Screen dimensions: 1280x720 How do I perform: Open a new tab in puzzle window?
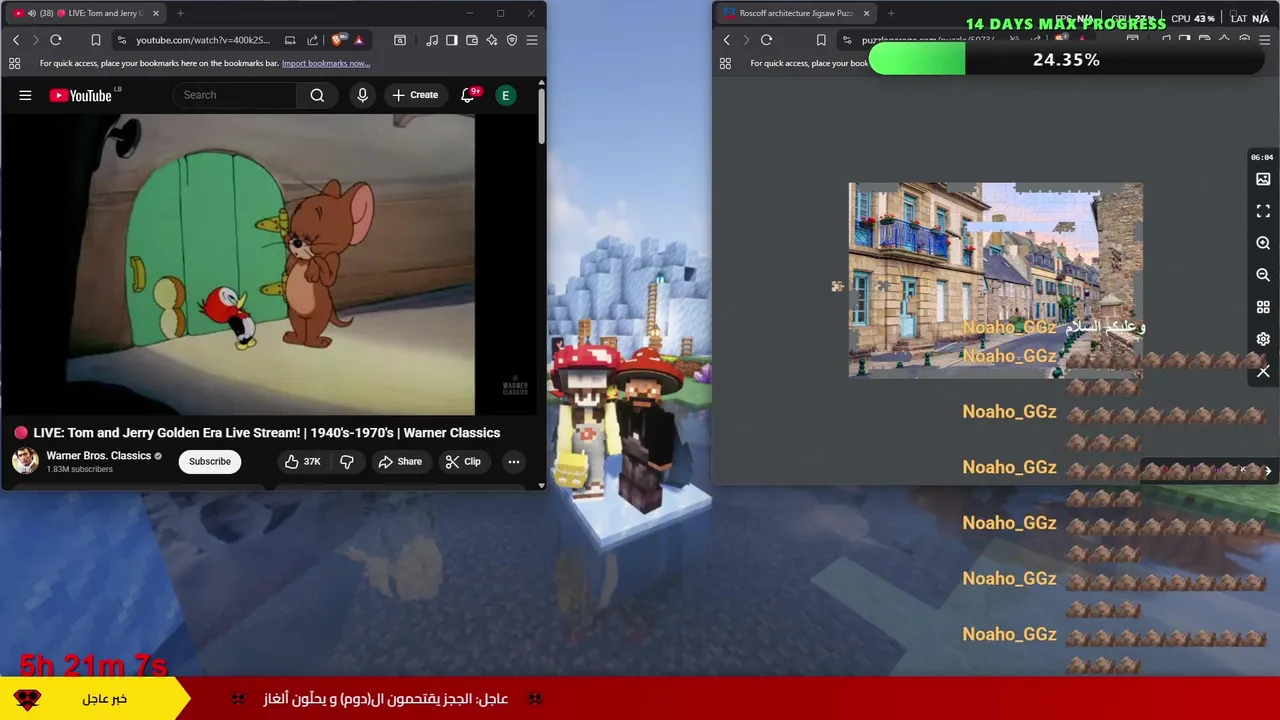891,13
